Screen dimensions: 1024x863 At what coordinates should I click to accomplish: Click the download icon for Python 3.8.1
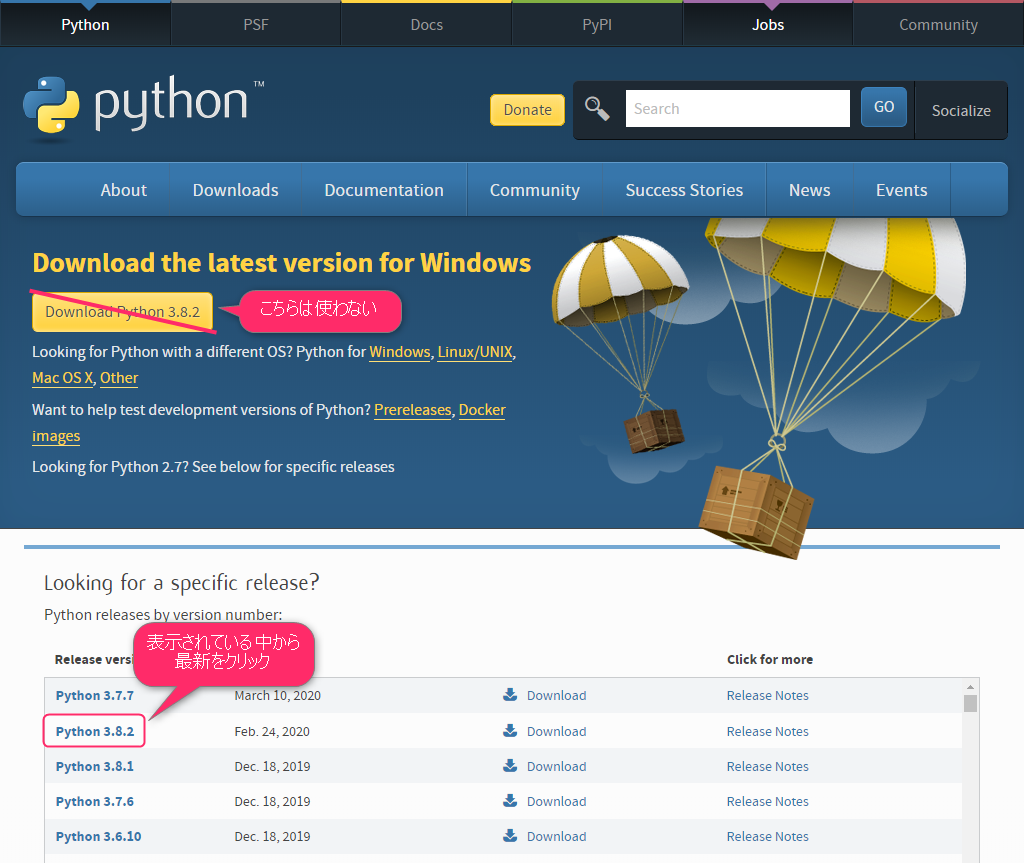pyautogui.click(x=510, y=766)
